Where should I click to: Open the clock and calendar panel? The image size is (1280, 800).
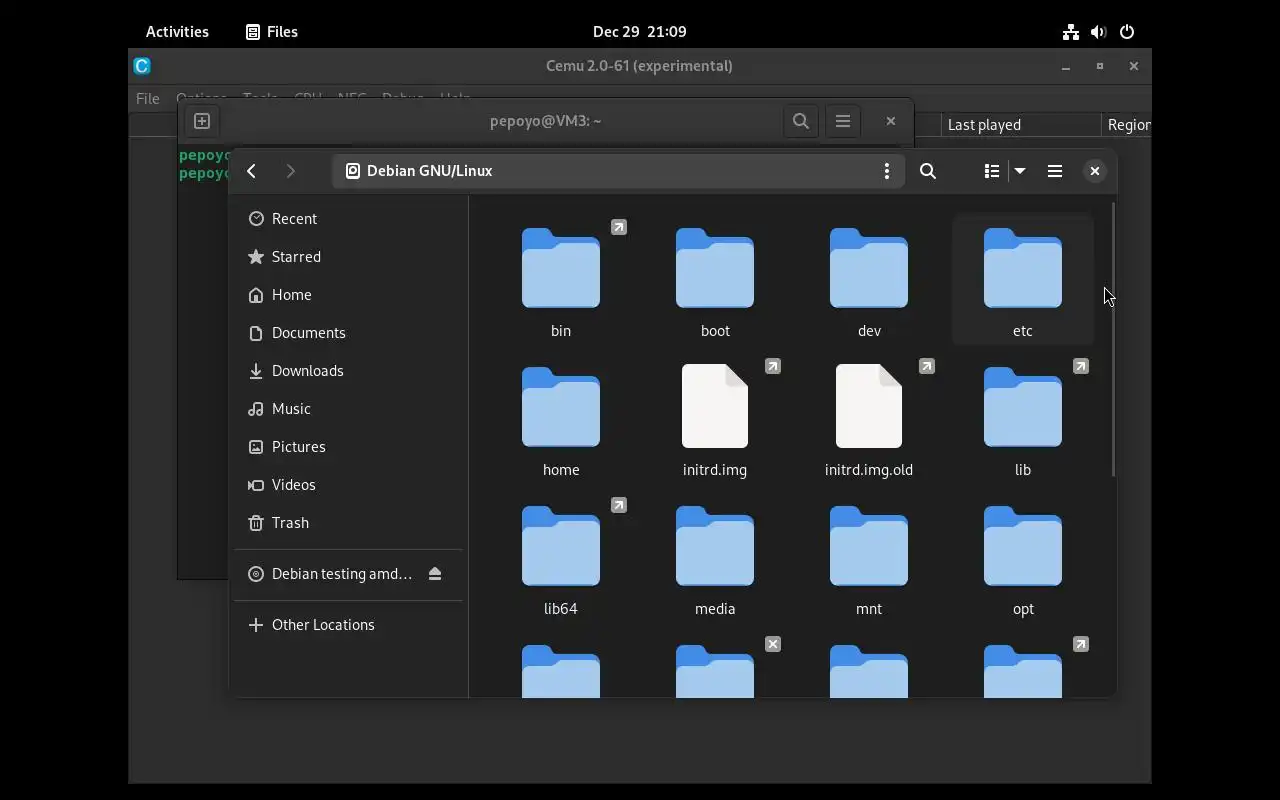pos(640,32)
